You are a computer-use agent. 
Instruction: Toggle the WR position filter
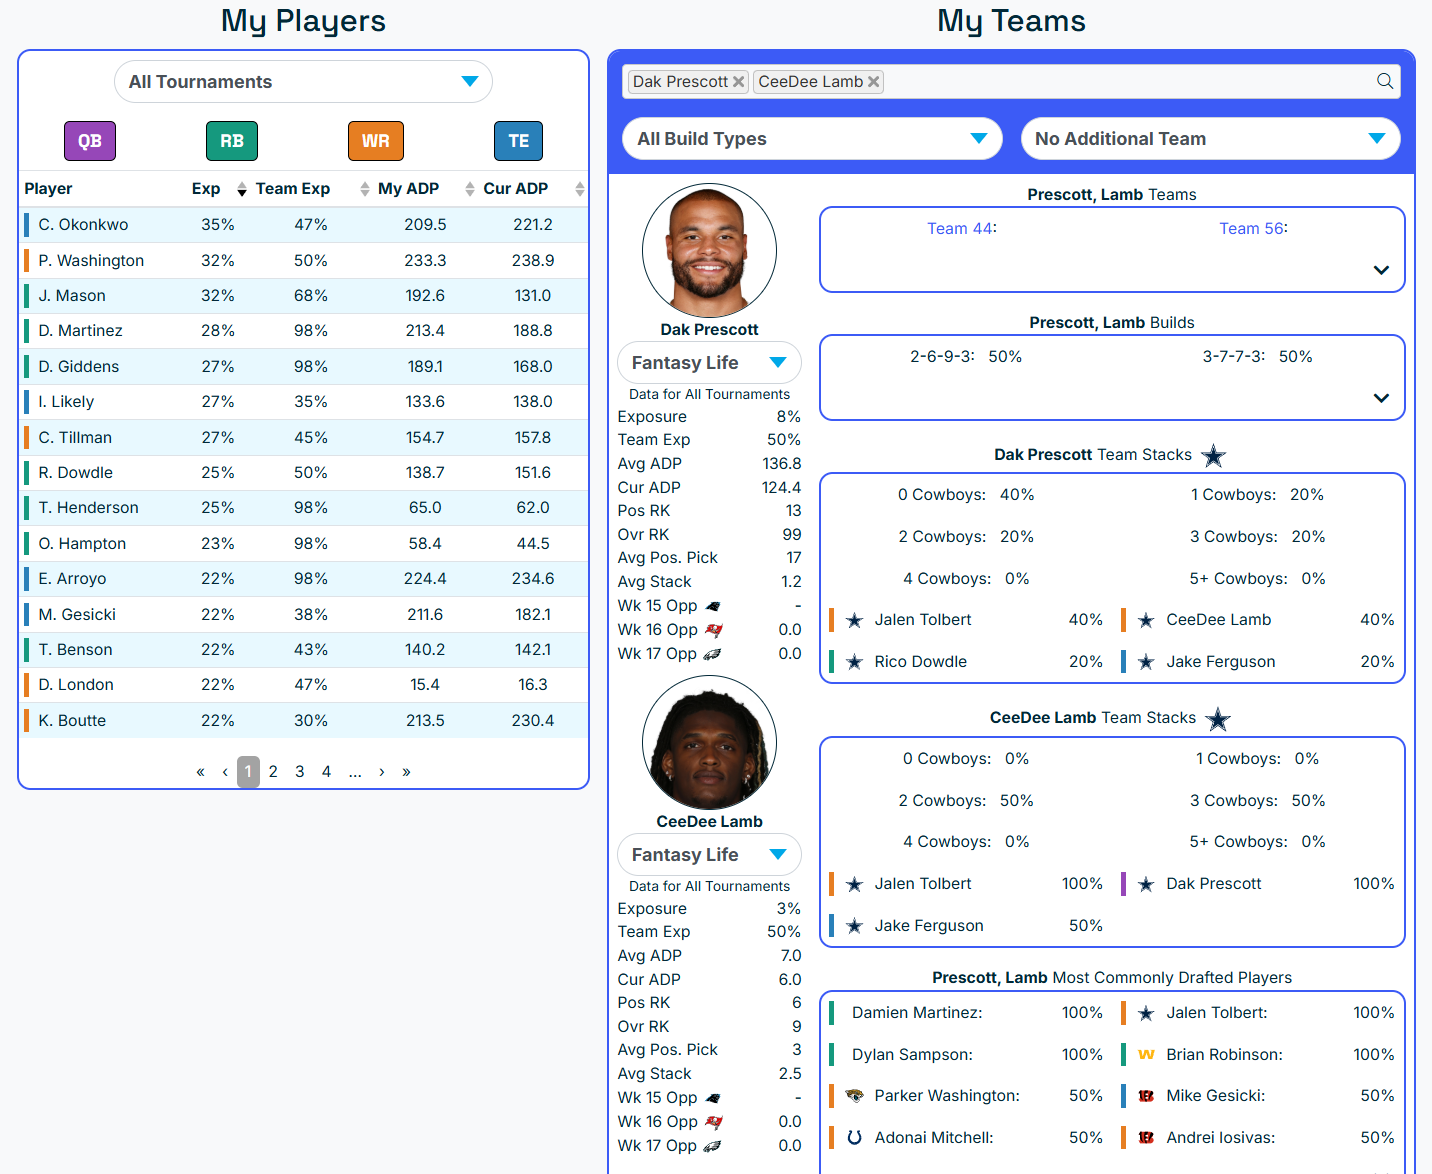376,141
